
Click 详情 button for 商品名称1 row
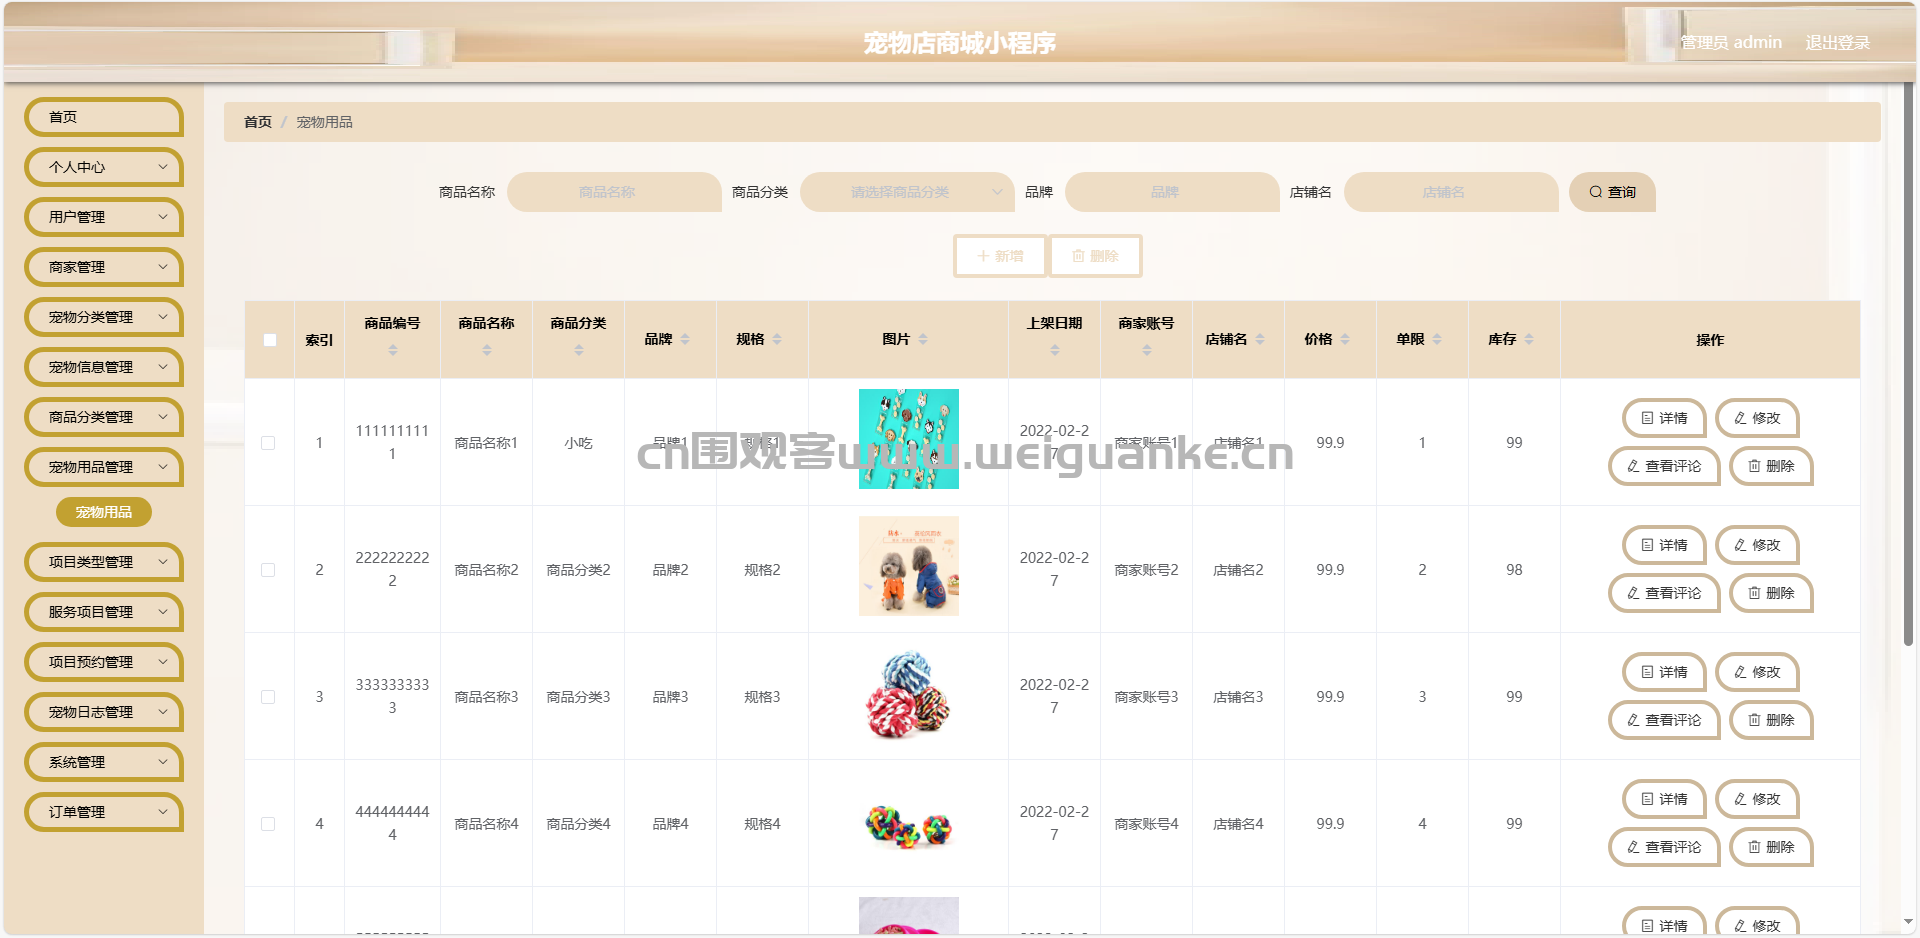(1664, 418)
